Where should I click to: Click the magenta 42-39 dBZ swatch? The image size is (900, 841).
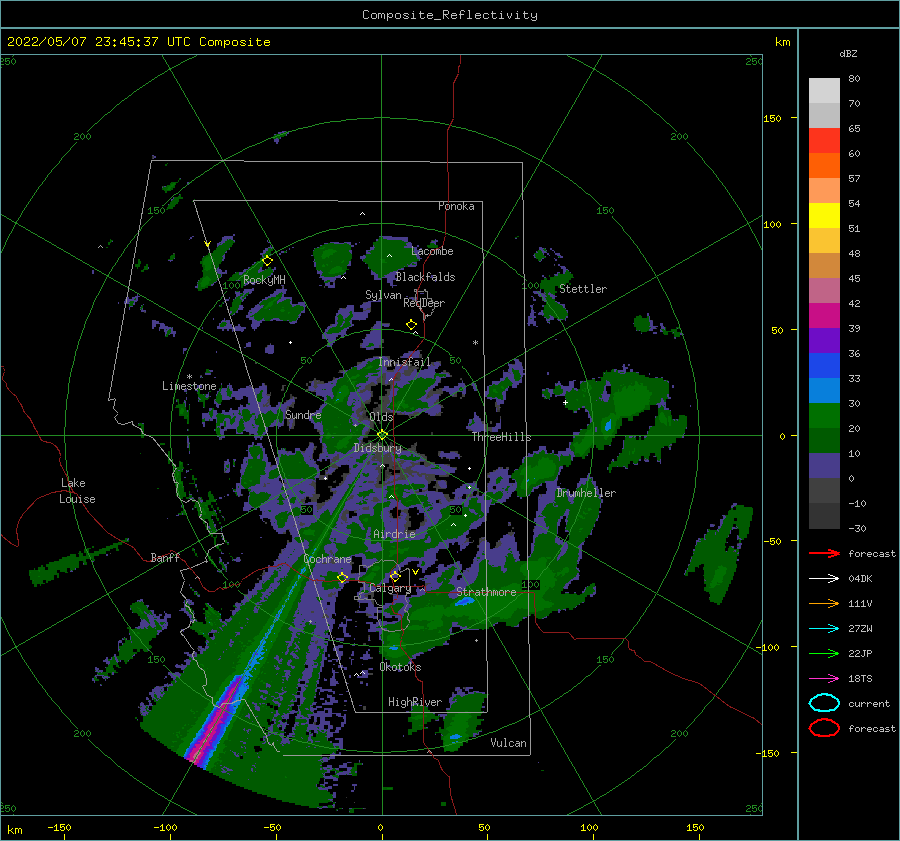point(824,316)
